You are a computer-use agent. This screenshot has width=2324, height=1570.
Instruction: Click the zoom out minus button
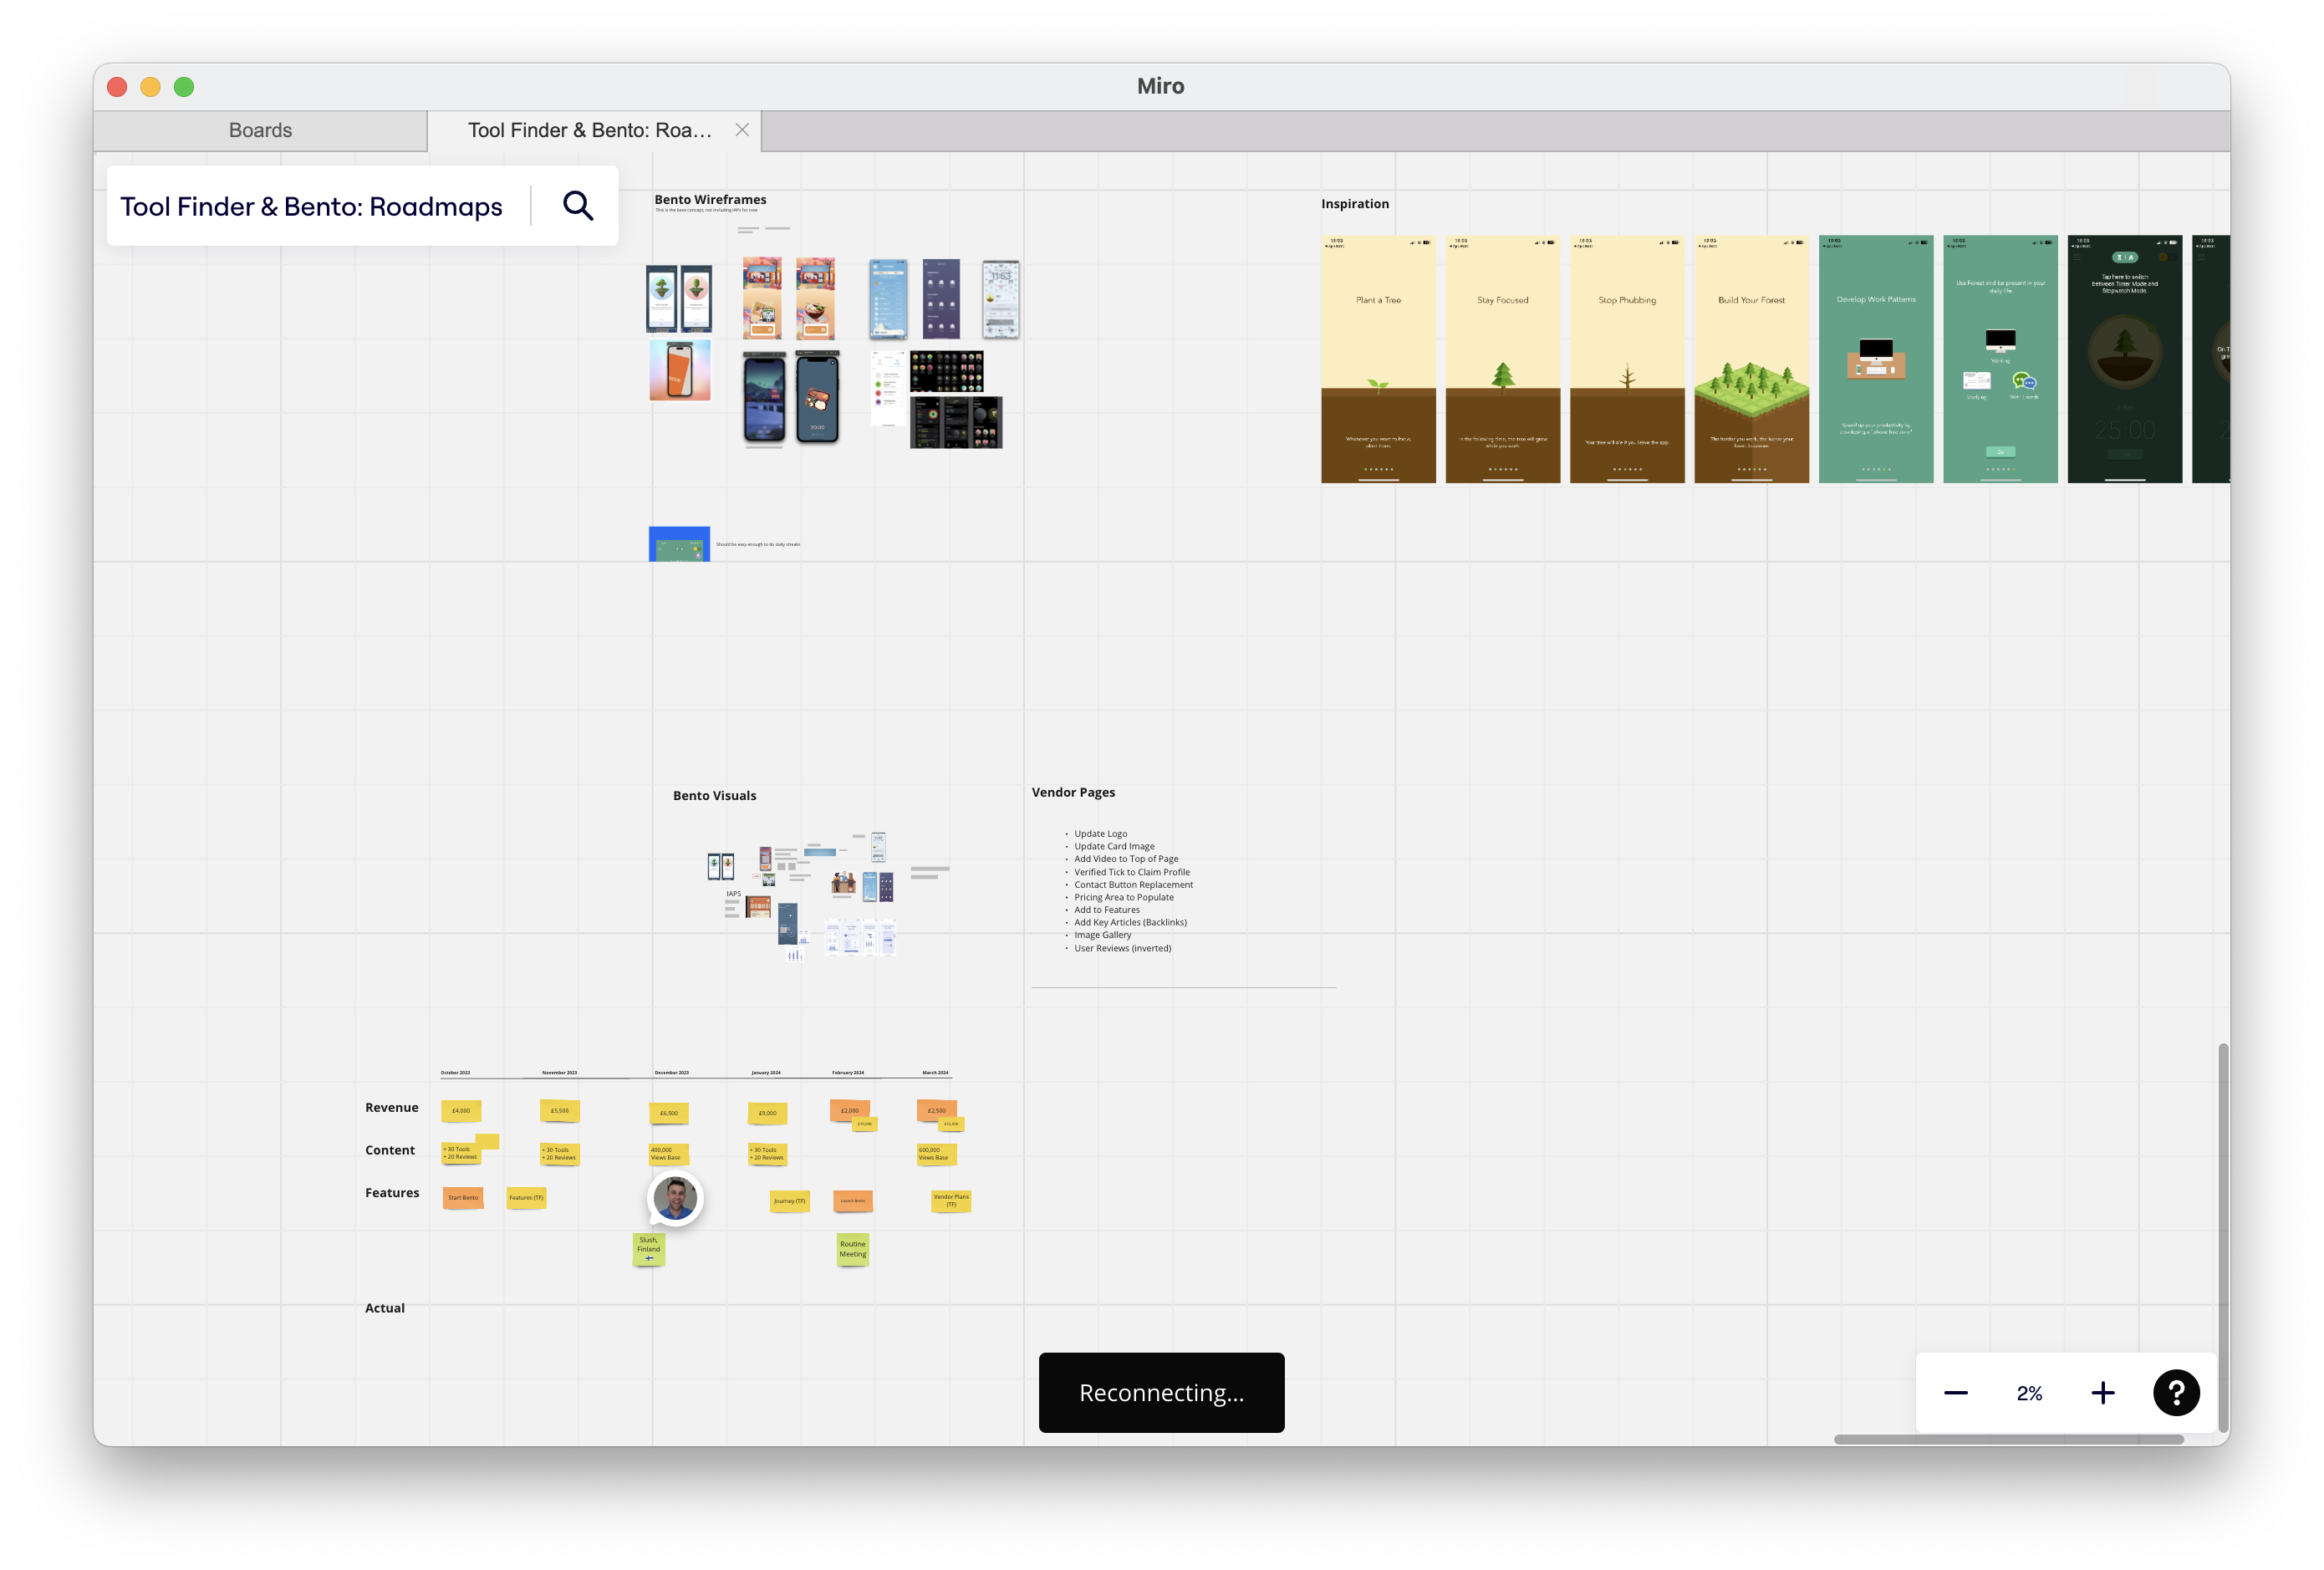click(1958, 1391)
